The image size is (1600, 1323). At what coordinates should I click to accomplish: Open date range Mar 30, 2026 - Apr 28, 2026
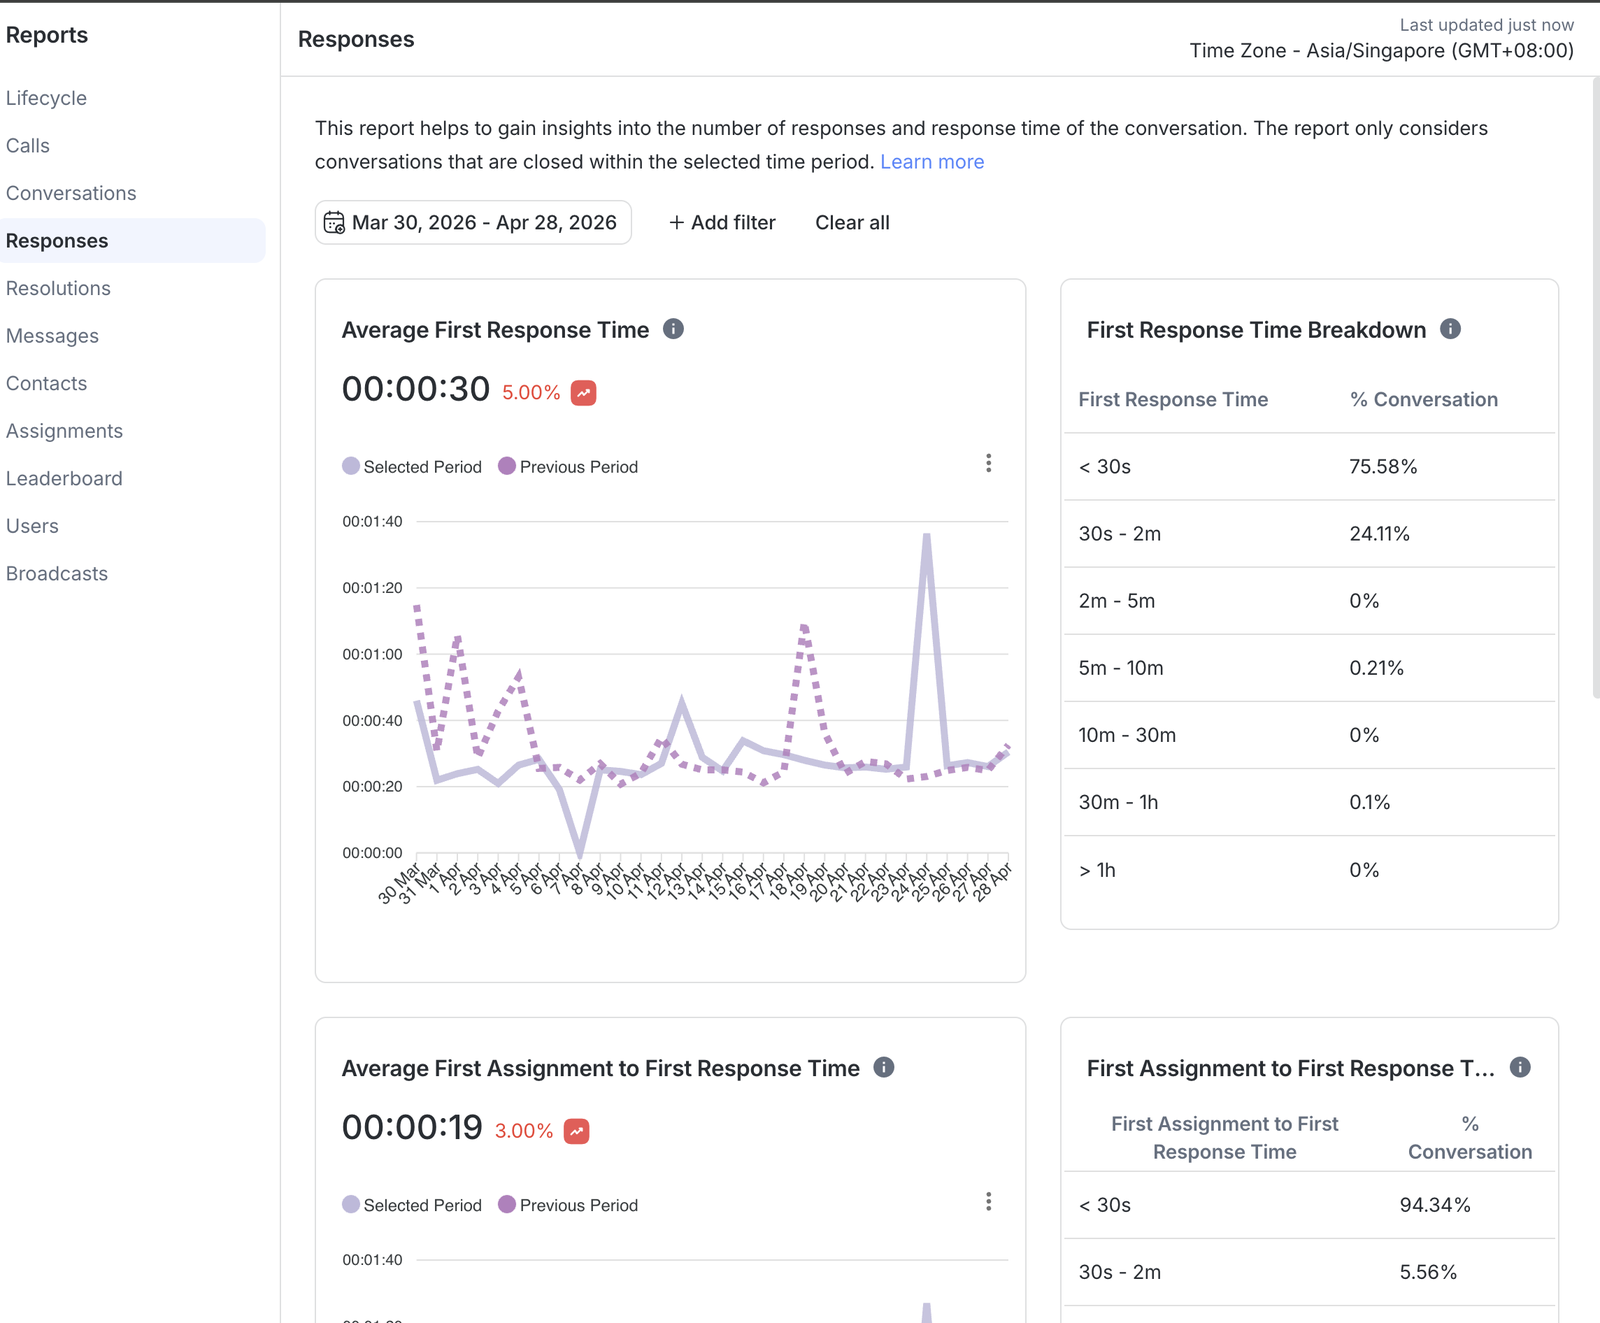coord(473,222)
